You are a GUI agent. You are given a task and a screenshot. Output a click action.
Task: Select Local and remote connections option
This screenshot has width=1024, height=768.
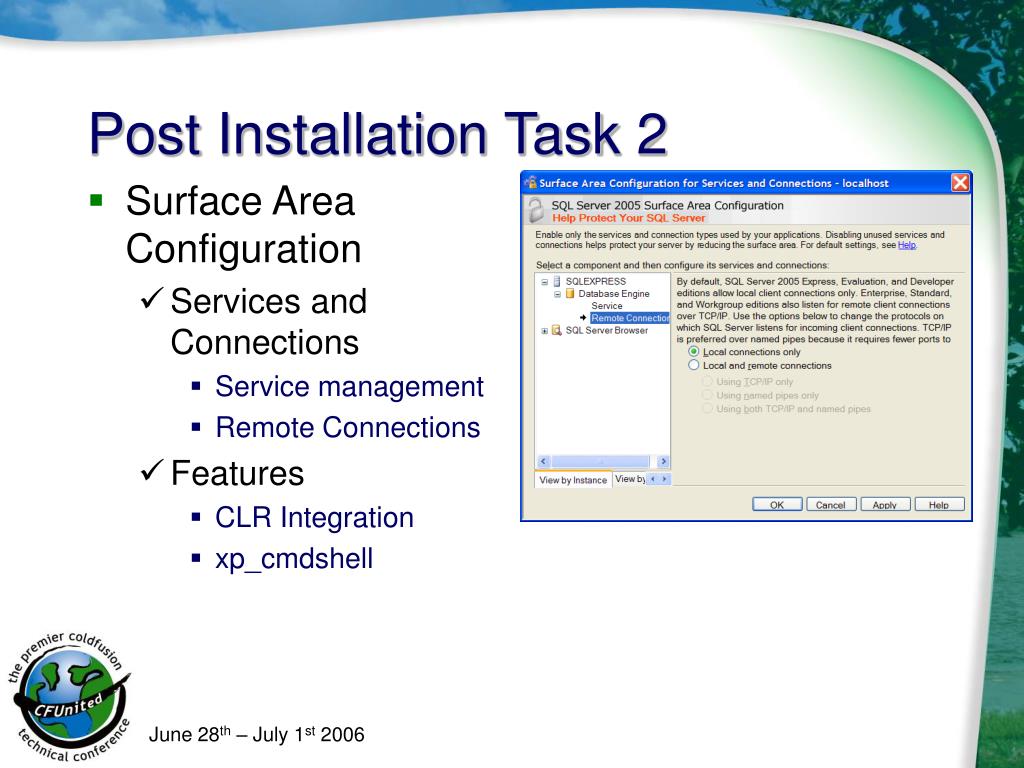tap(694, 365)
